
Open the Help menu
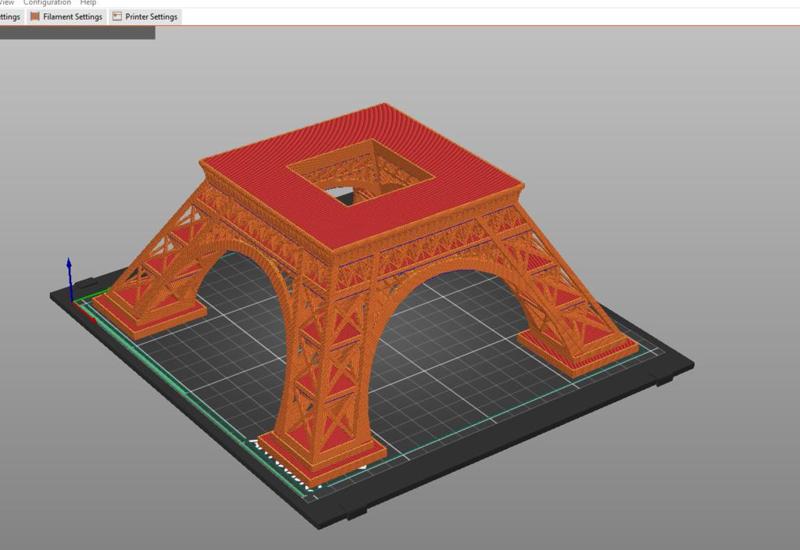[88, 3]
